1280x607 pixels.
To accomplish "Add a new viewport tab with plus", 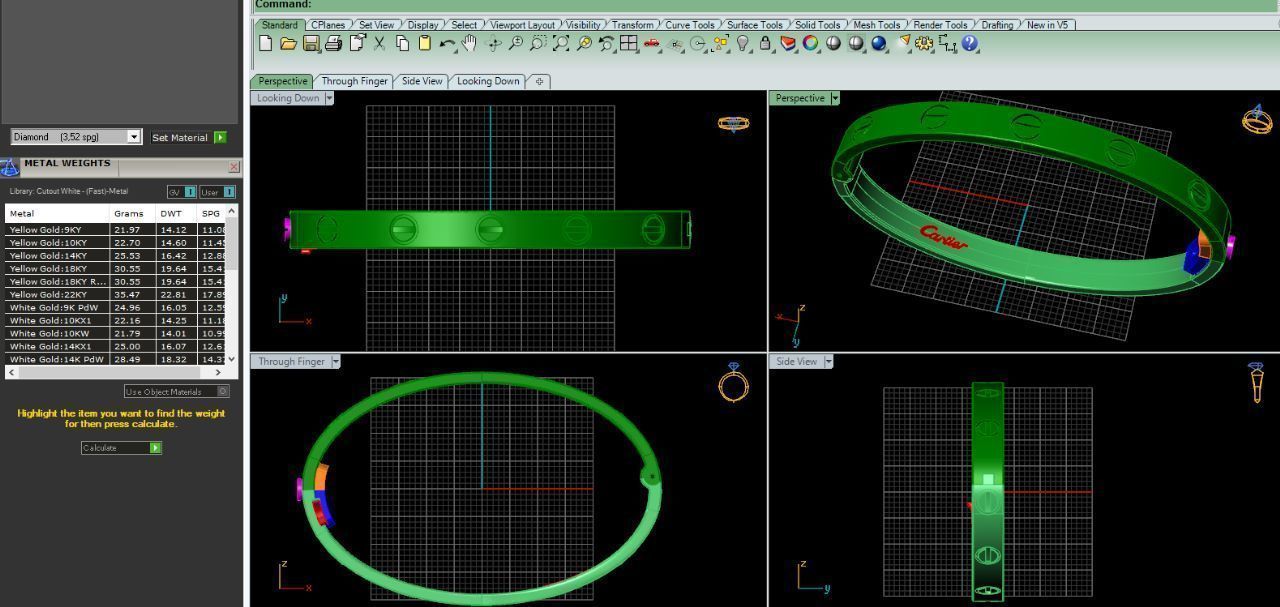I will click(539, 81).
